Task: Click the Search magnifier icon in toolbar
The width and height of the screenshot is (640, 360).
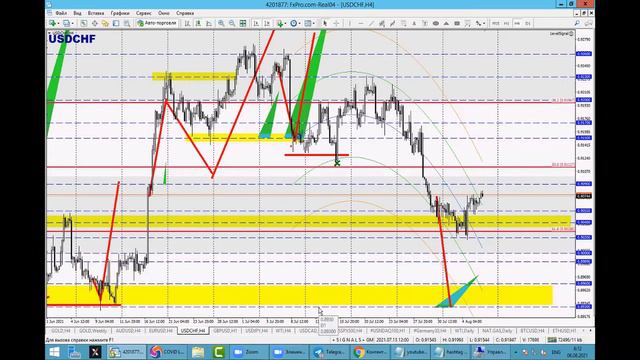Action: click(x=577, y=23)
